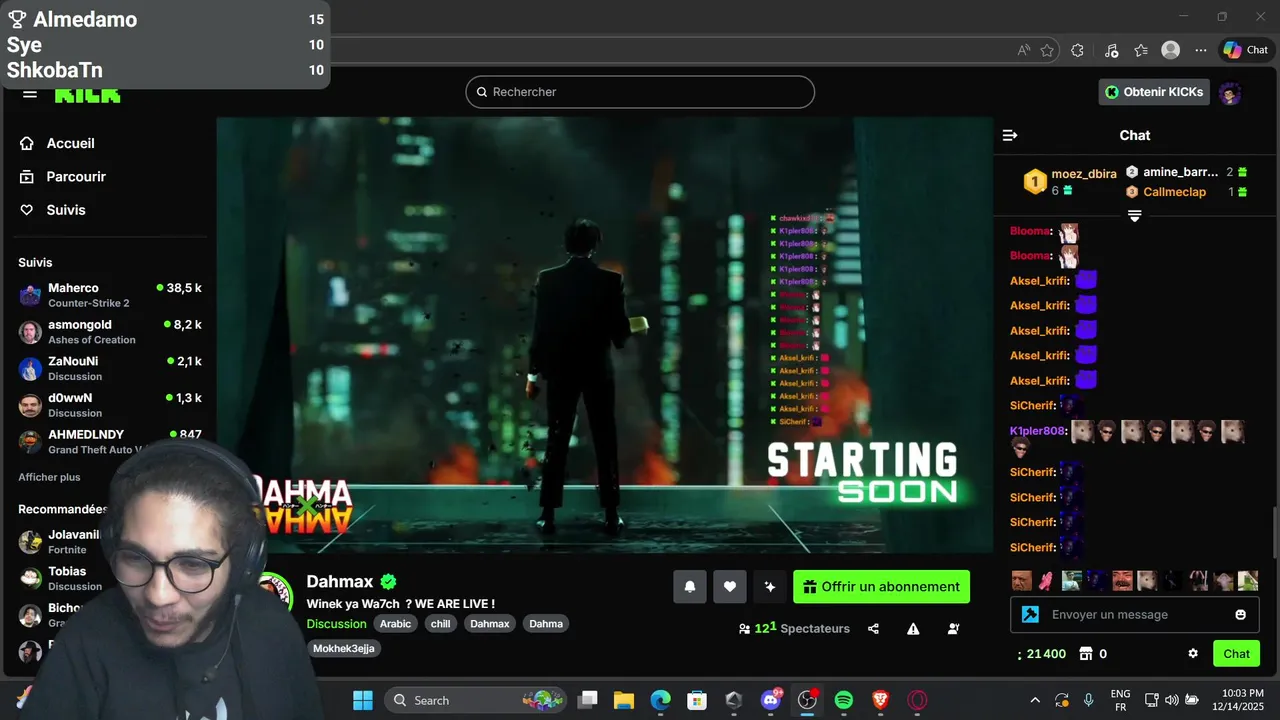Image resolution: width=1280 pixels, height=720 pixels.
Task: Collapse the chat panel icon
Action: 1010,135
